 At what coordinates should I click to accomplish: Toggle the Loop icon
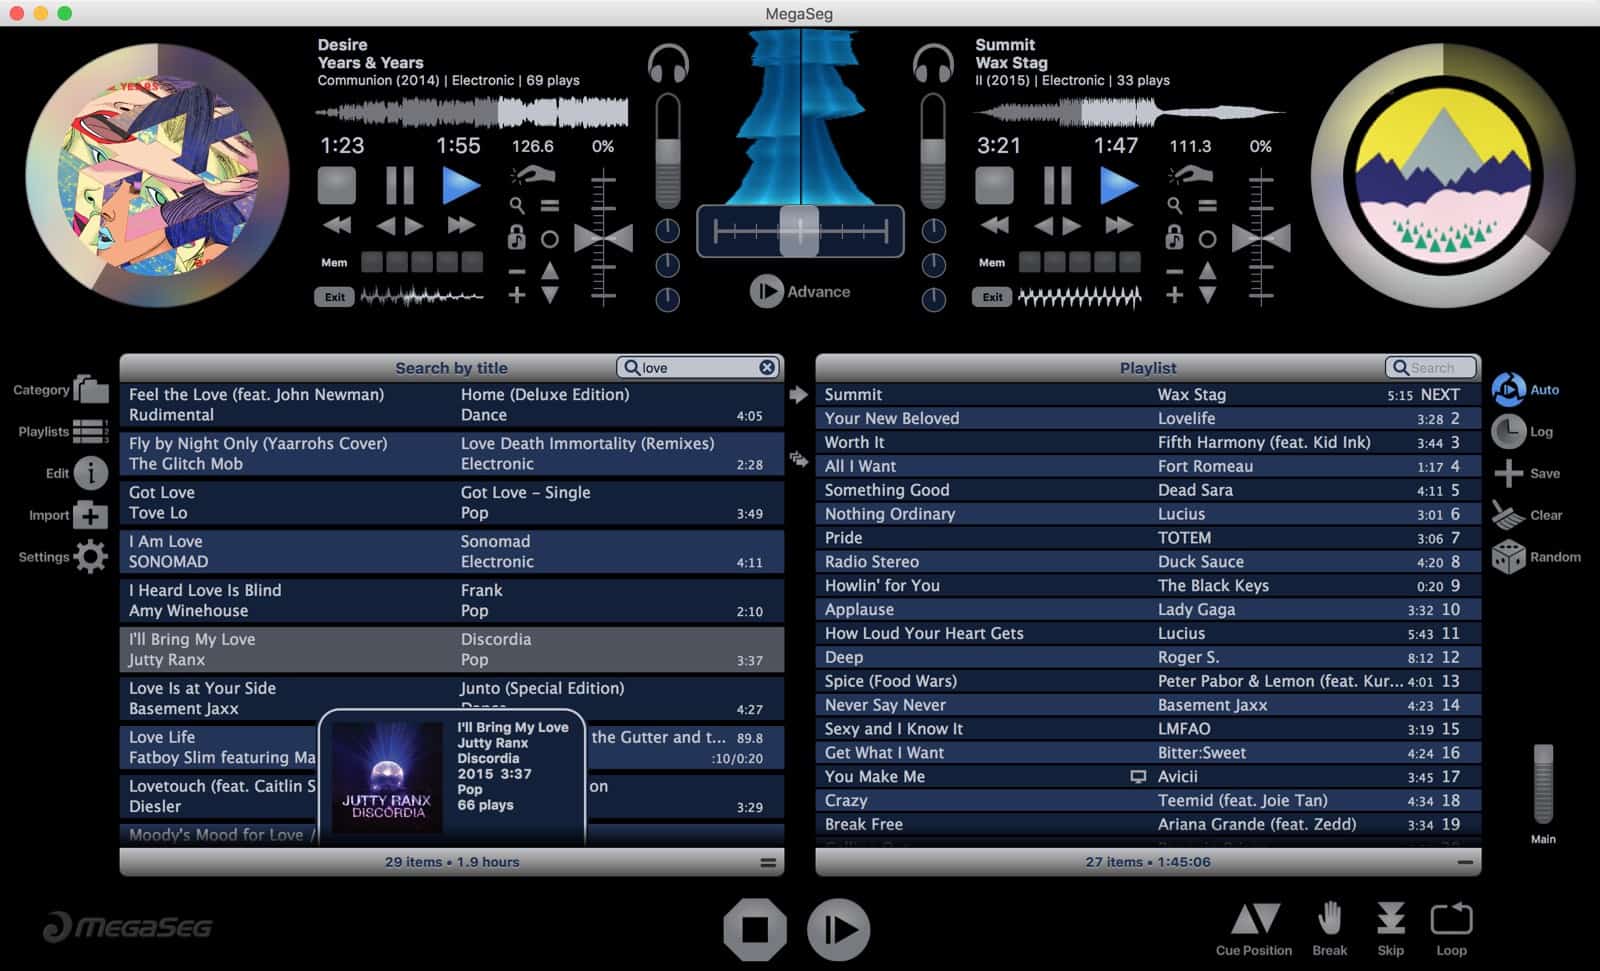pyautogui.click(x=1452, y=918)
